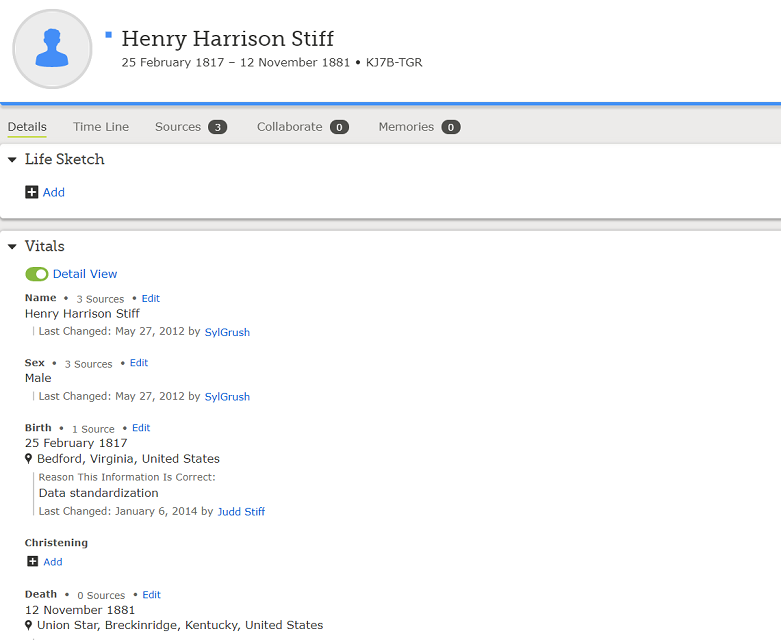Edit the Name vital

coord(150,298)
